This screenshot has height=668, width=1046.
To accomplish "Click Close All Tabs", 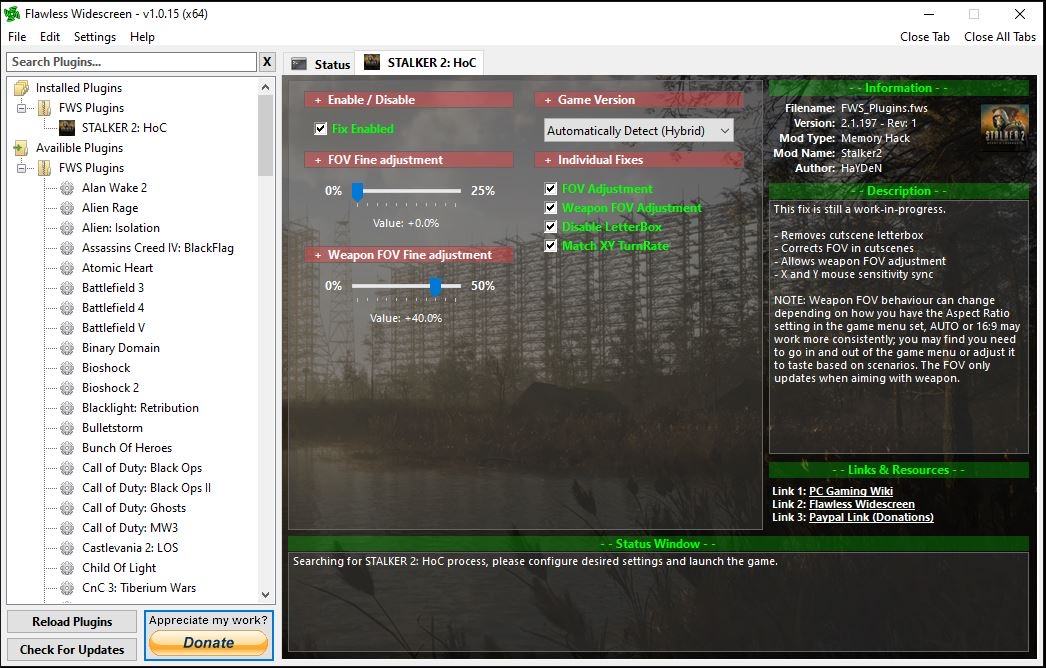I will point(1000,37).
